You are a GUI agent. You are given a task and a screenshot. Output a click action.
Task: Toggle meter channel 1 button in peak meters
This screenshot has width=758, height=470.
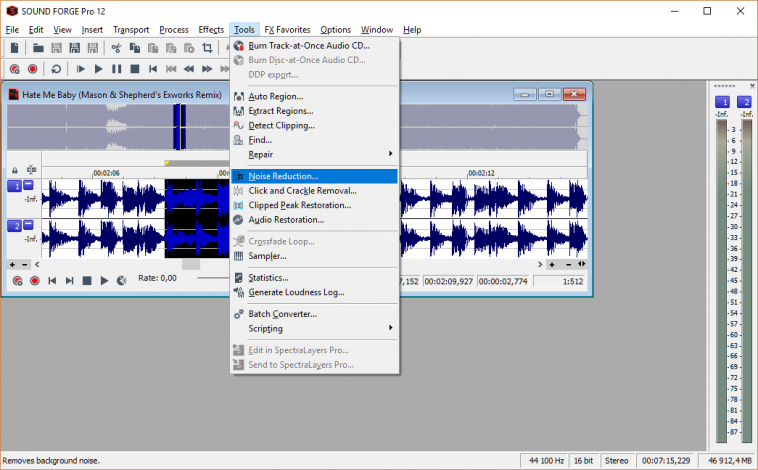(721, 102)
